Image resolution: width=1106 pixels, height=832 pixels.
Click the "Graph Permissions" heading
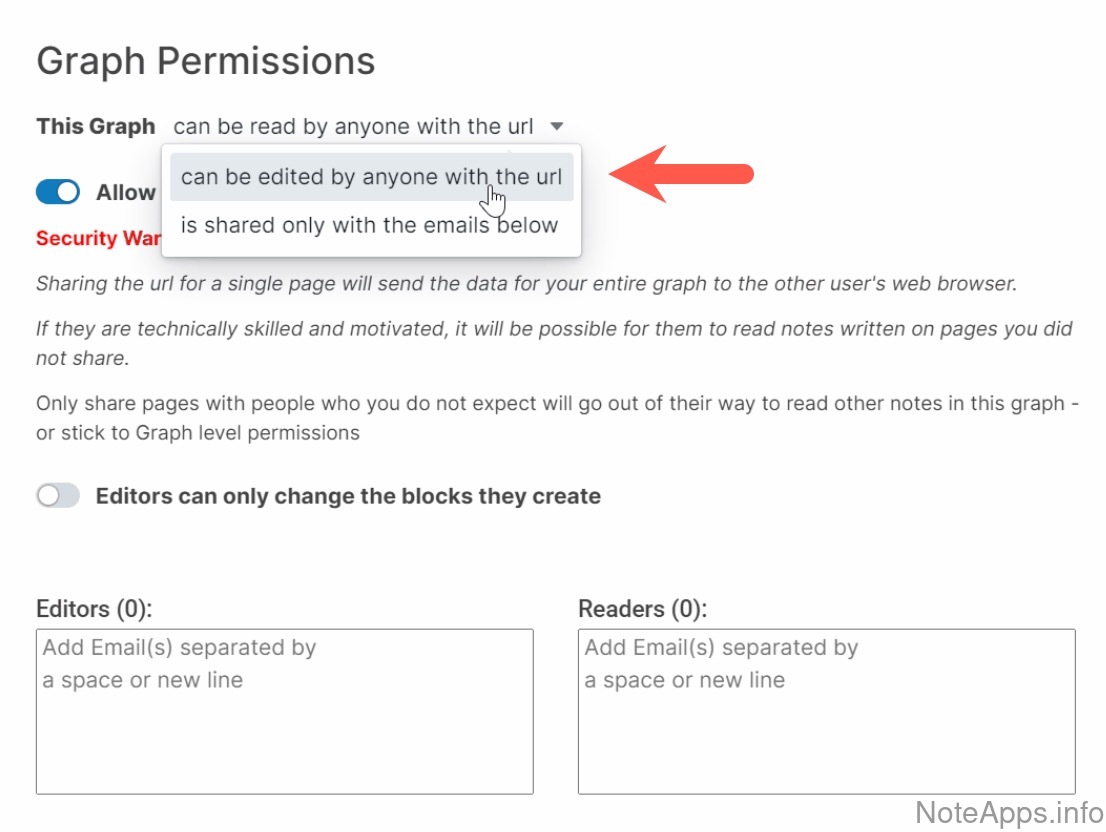(206, 61)
